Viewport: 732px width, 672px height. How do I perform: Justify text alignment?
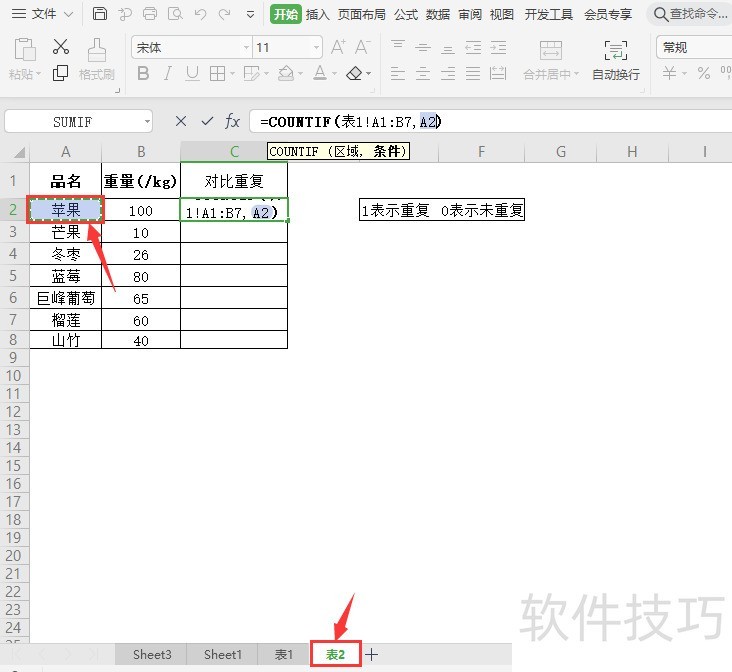(473, 73)
